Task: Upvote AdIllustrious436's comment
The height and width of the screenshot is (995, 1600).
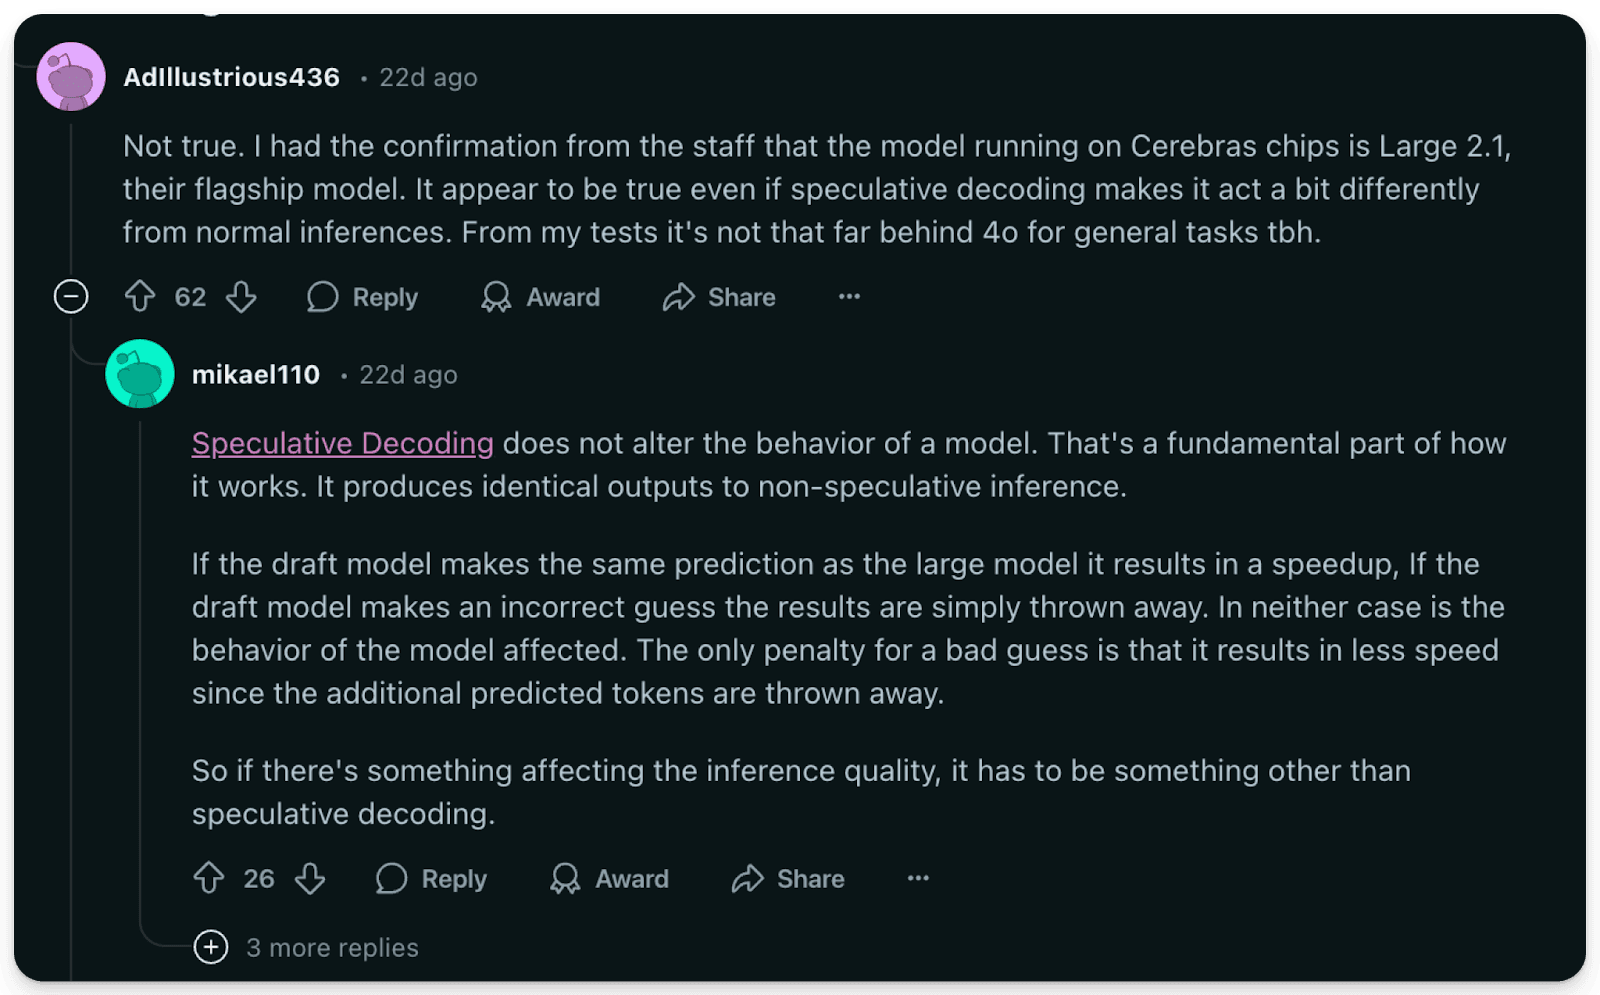Action: click(140, 297)
